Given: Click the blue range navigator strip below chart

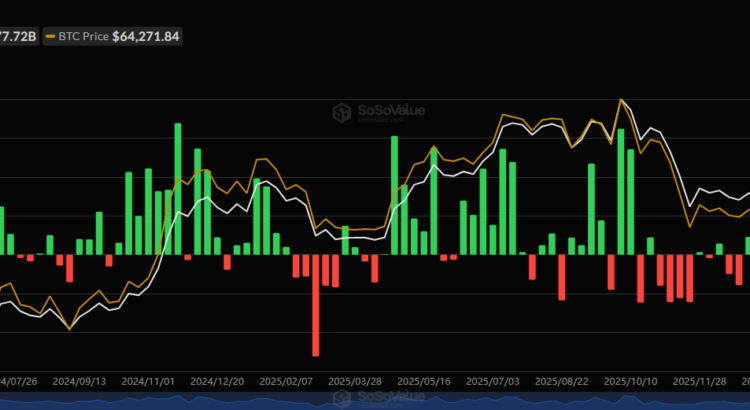Looking at the screenshot, I should pos(375,401).
